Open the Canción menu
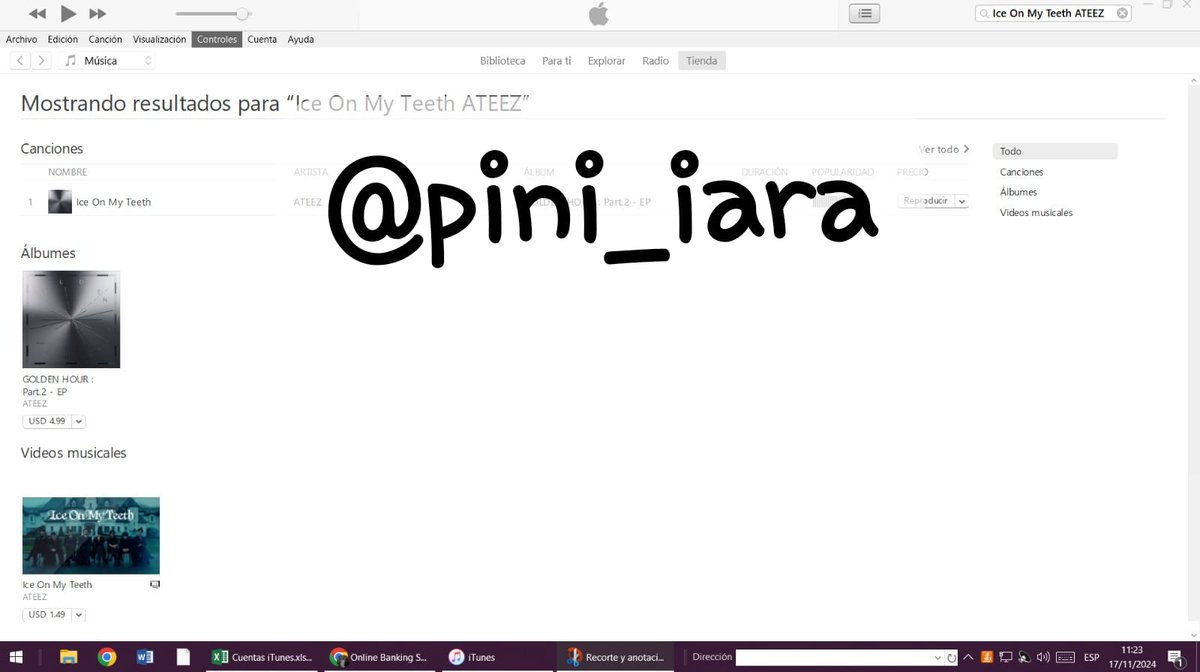The image size is (1200, 672). tap(105, 40)
